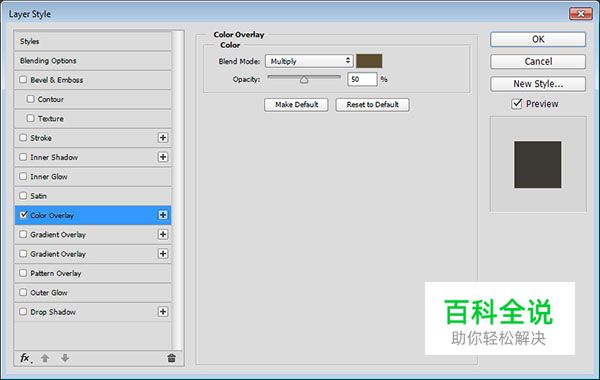Enable the Contour checkbox
This screenshot has width=600, height=380.
click(31, 99)
